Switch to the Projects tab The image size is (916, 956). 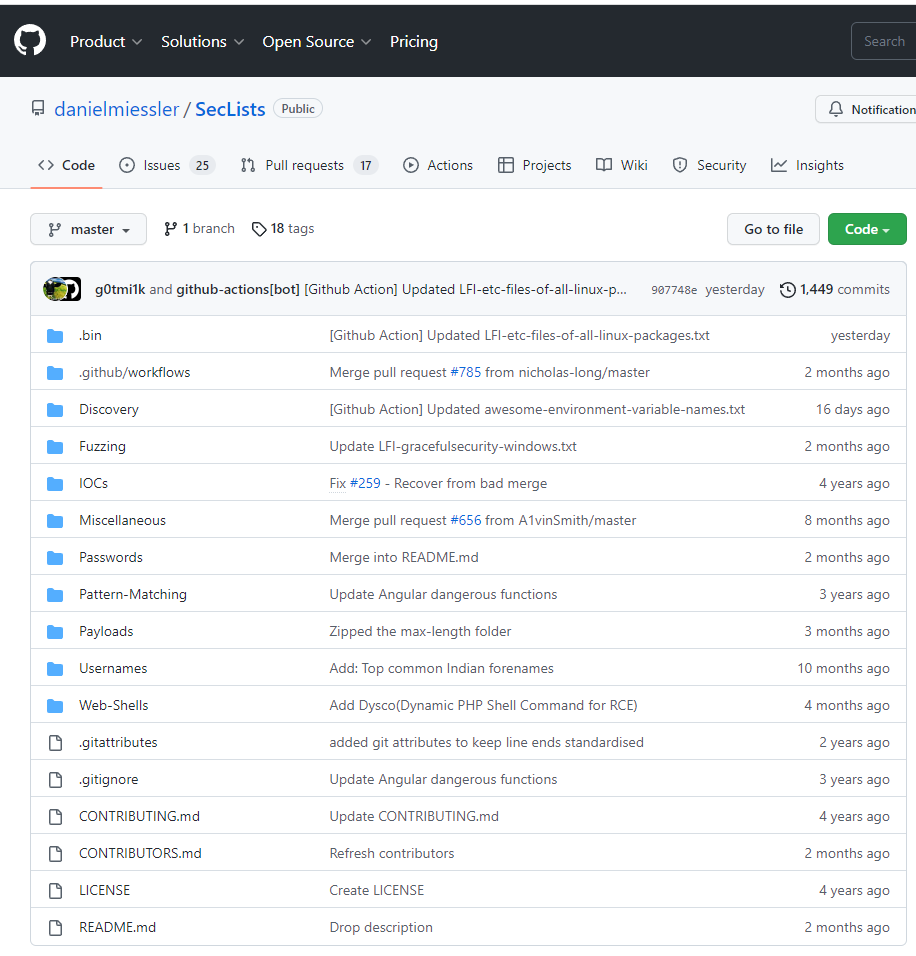(534, 165)
